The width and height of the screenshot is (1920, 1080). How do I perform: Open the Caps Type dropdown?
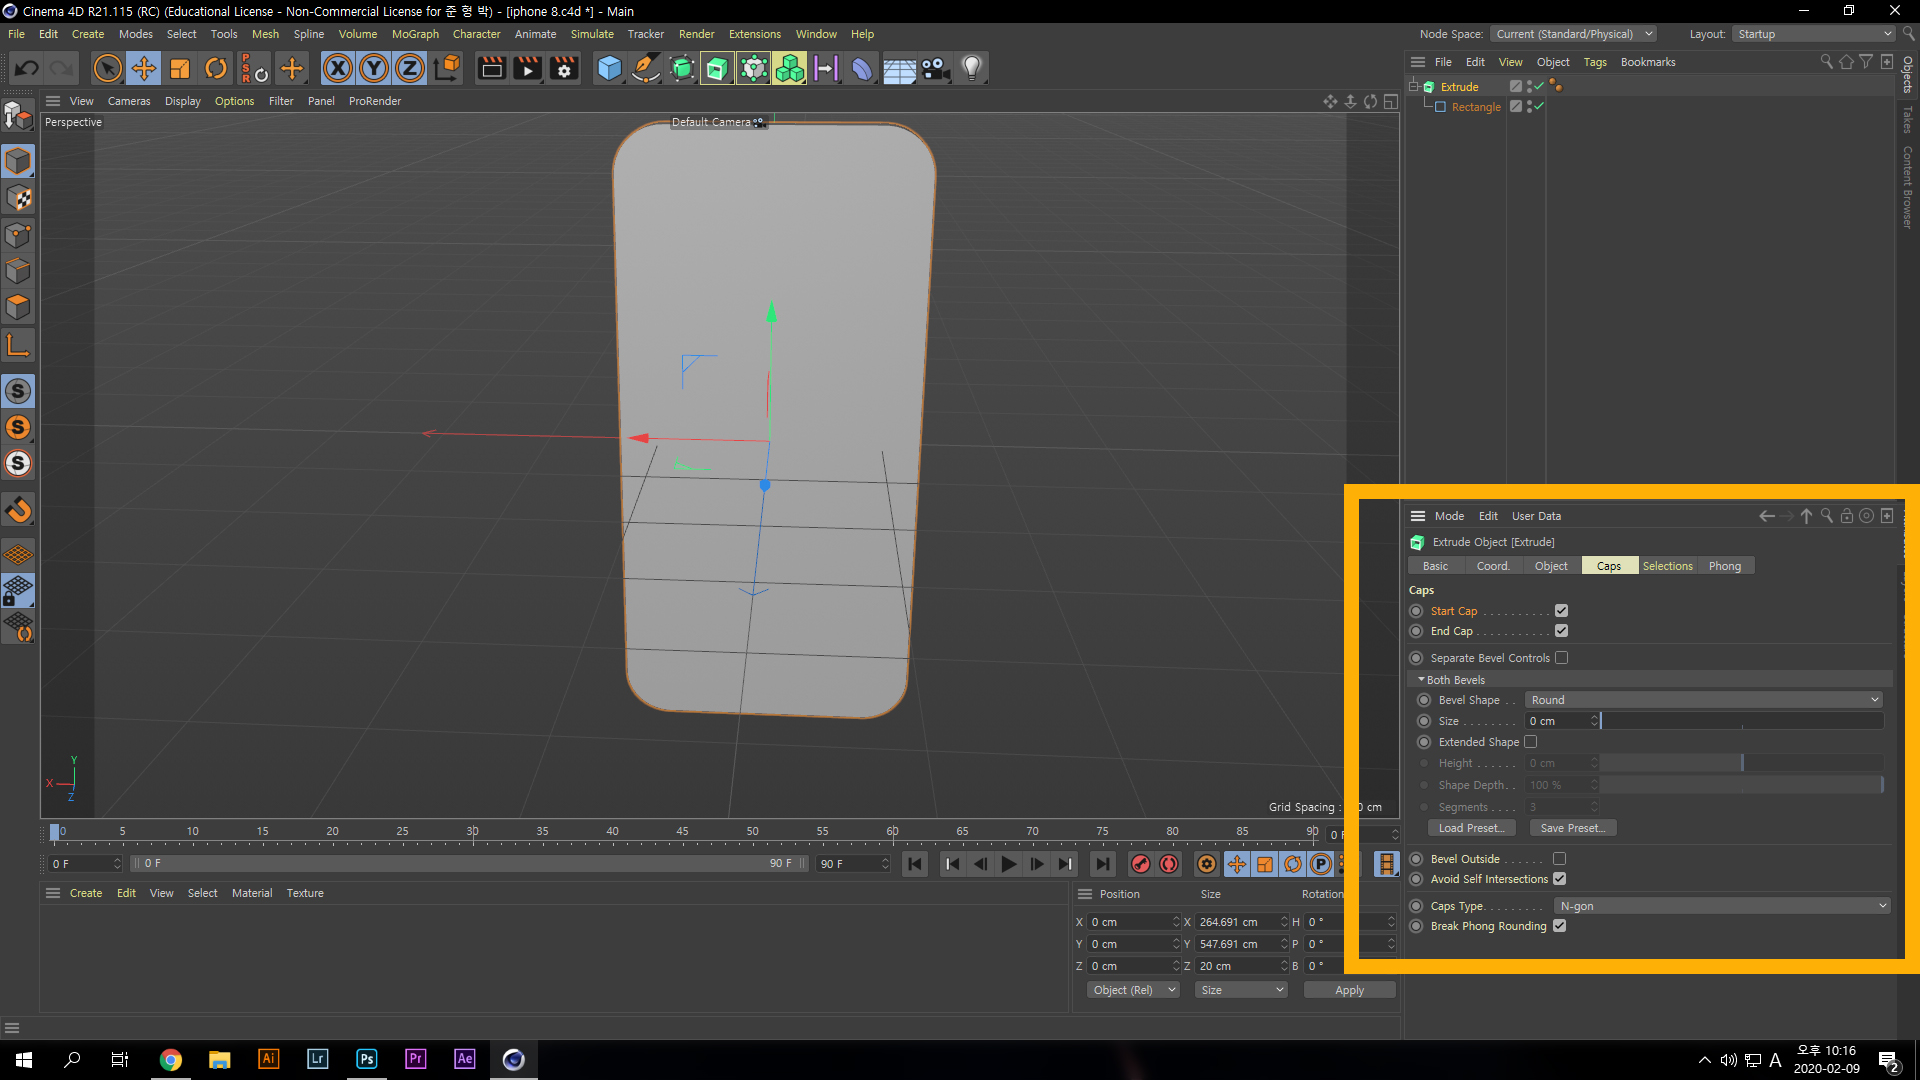(1723, 906)
